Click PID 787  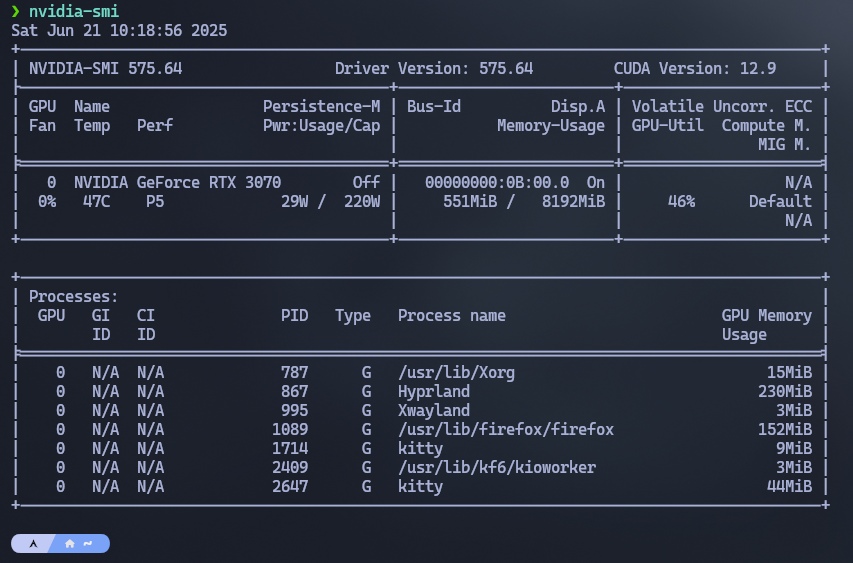(x=294, y=373)
